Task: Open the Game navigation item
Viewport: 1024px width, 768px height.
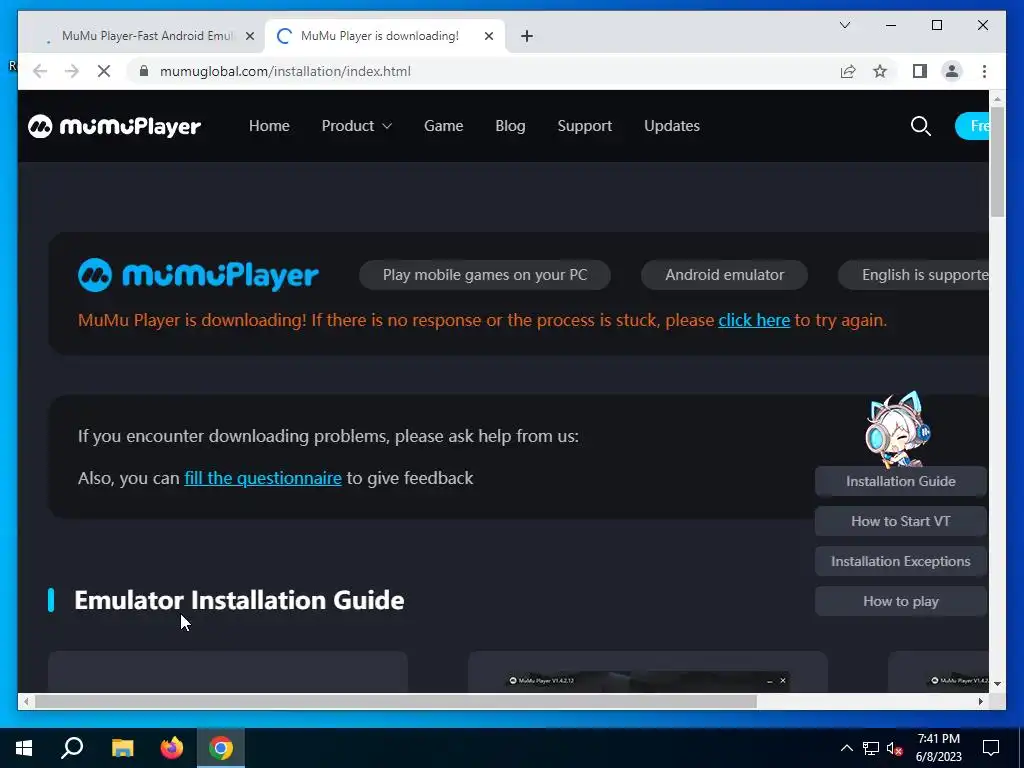Action: pos(443,126)
